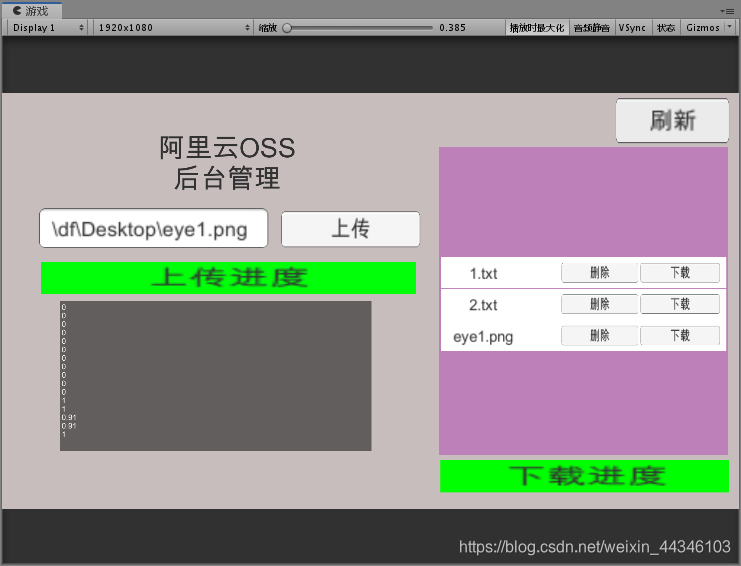Click the file path input field
The image size is (741, 566).
[x=154, y=228]
